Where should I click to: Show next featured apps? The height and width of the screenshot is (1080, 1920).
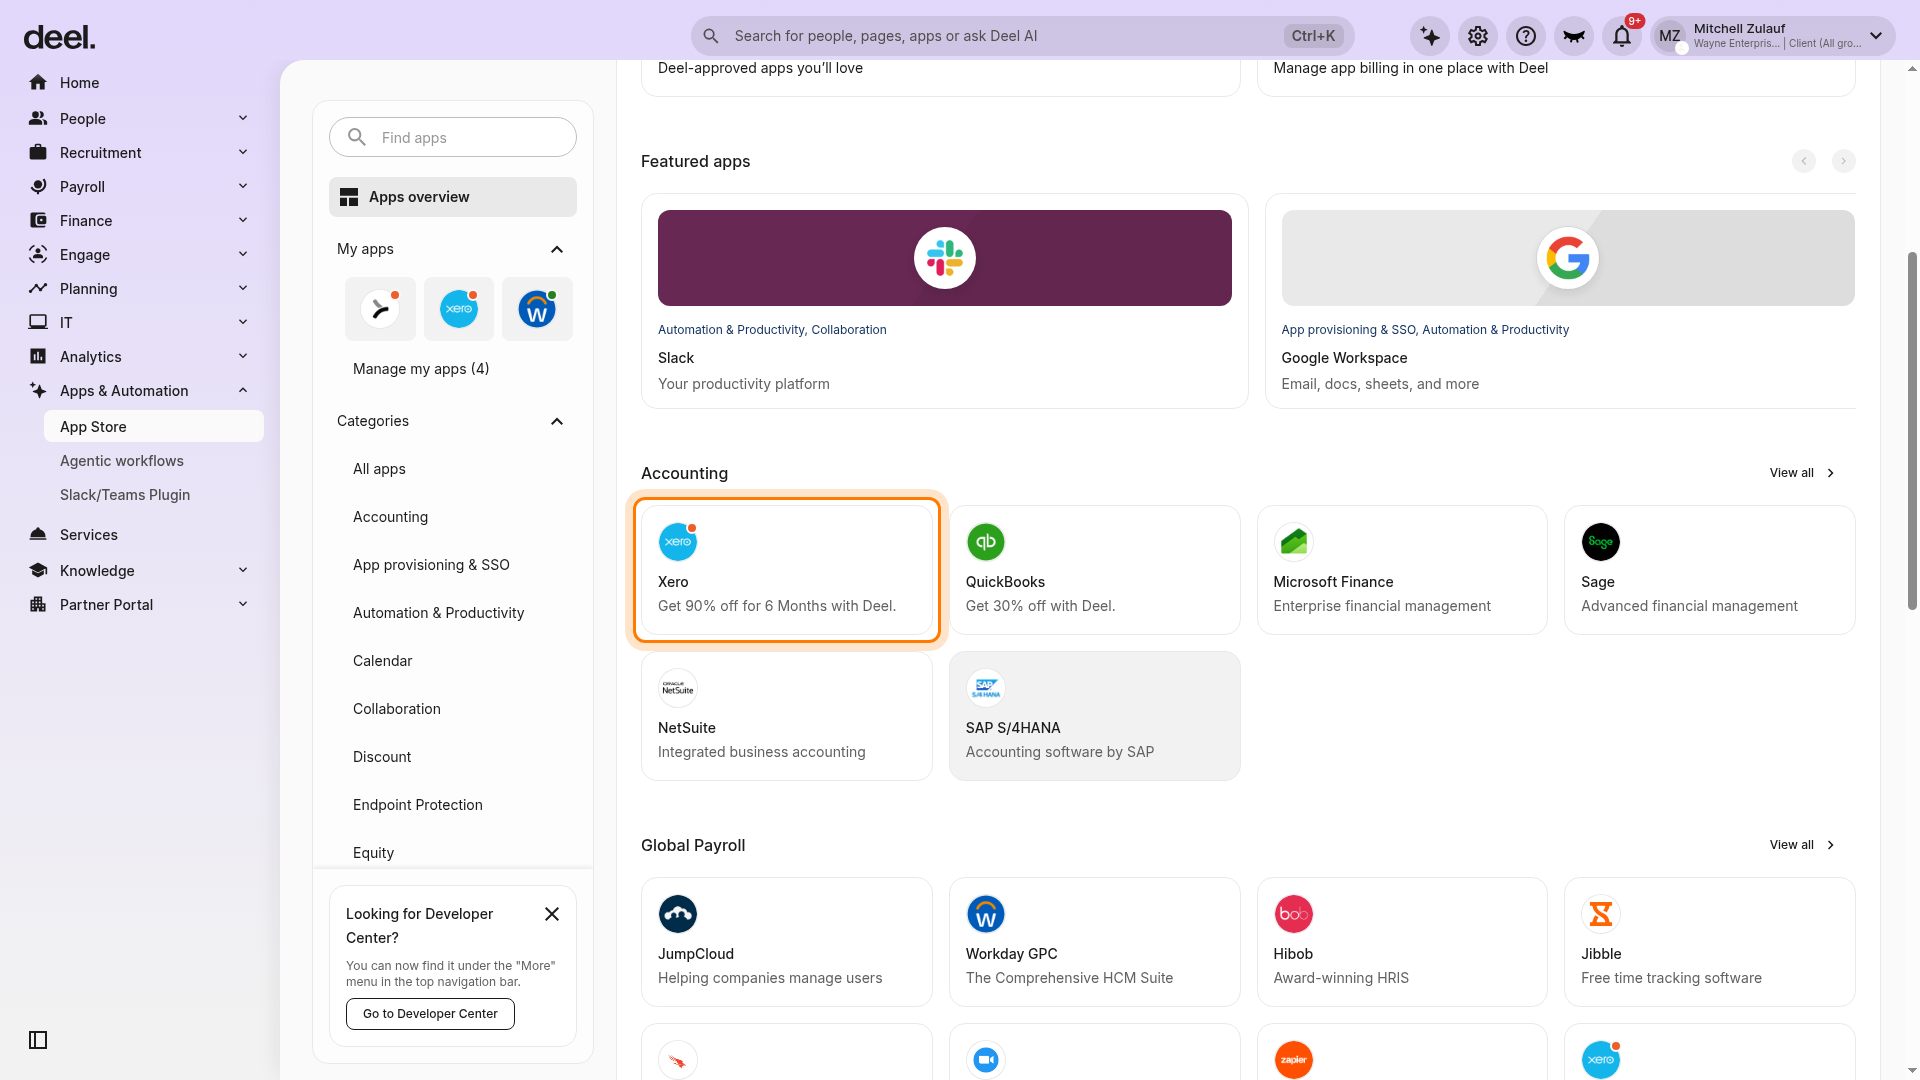(x=1844, y=161)
